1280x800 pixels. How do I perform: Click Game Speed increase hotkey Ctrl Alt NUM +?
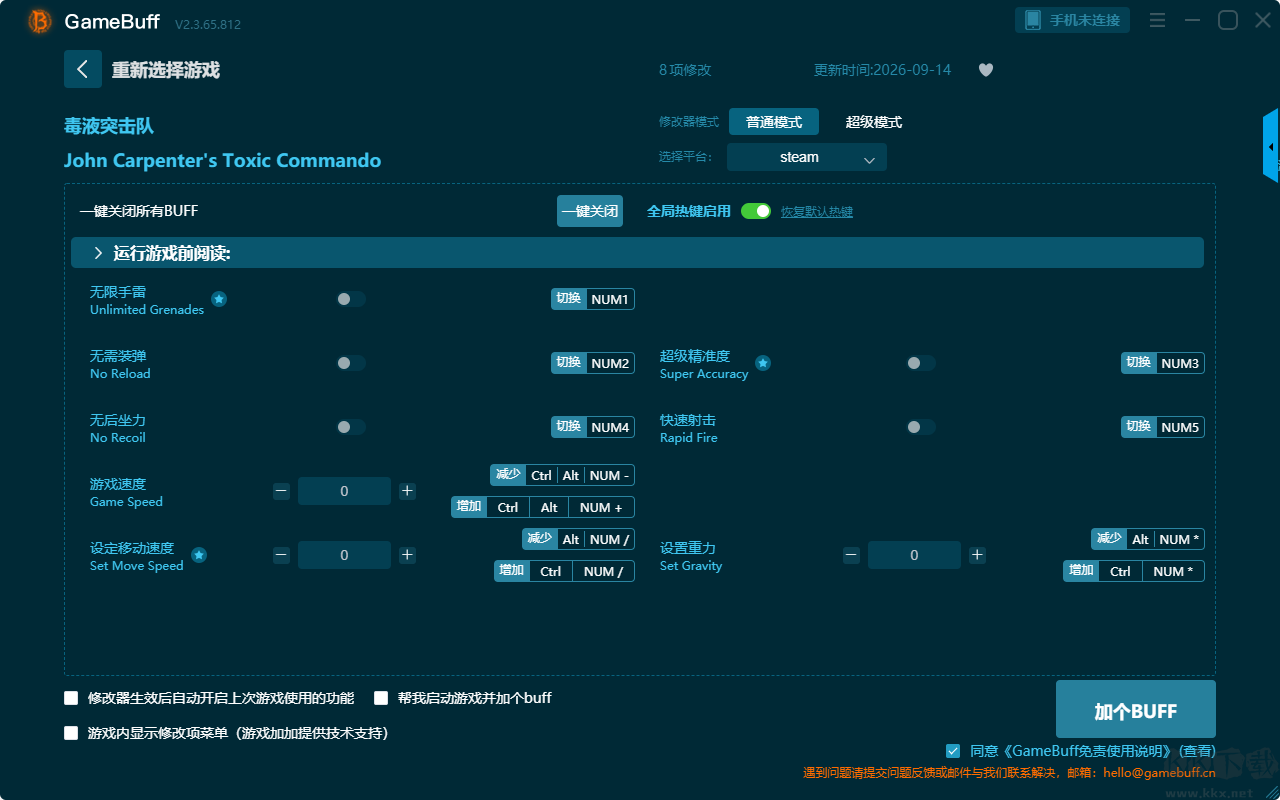[543, 507]
